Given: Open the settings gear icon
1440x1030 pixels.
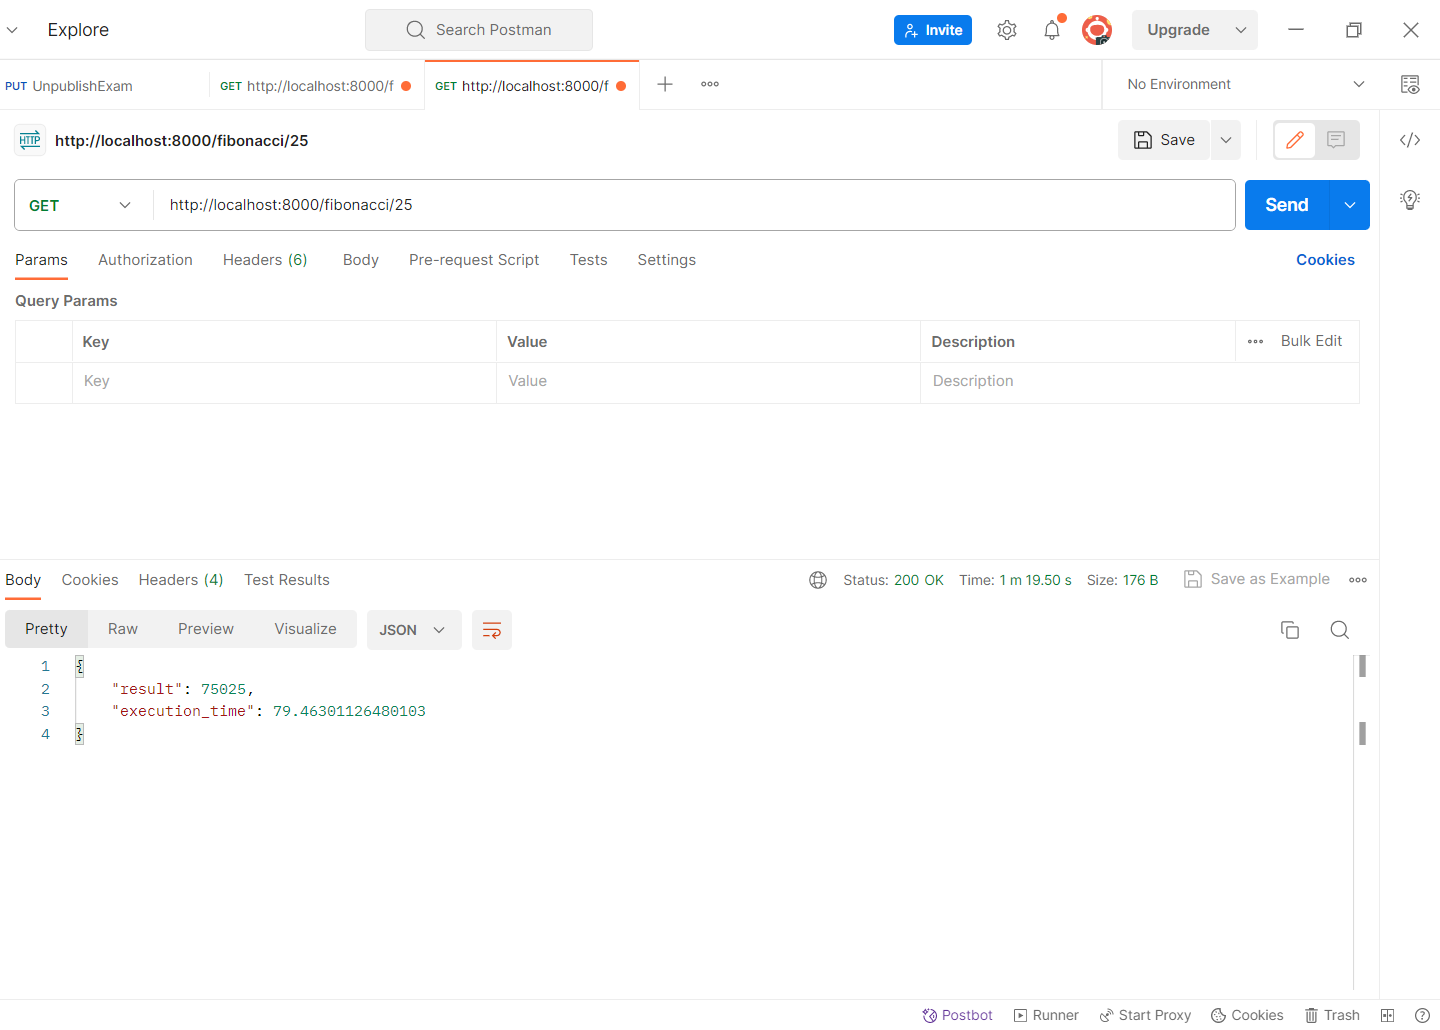Looking at the screenshot, I should (1007, 30).
